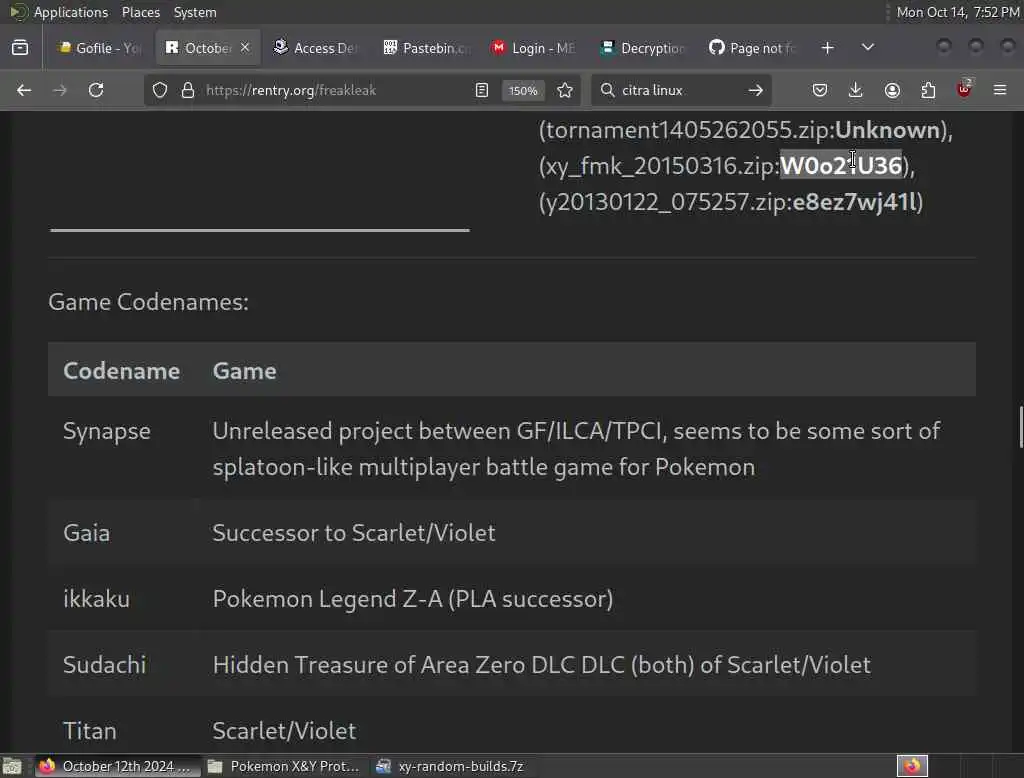Toggle reader view icon
1024x778 pixels.
(x=482, y=90)
